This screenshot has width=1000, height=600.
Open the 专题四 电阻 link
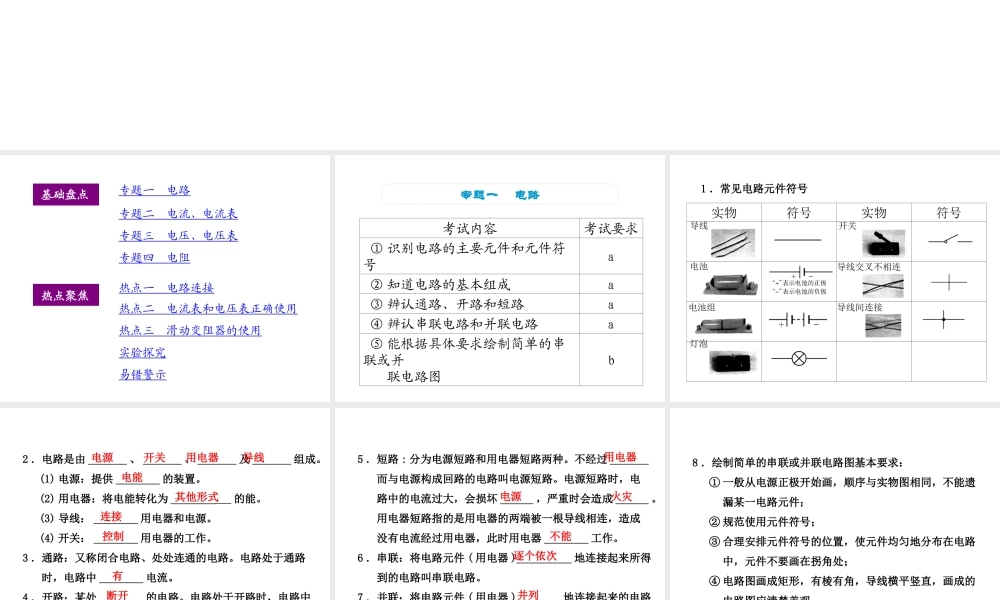155,258
